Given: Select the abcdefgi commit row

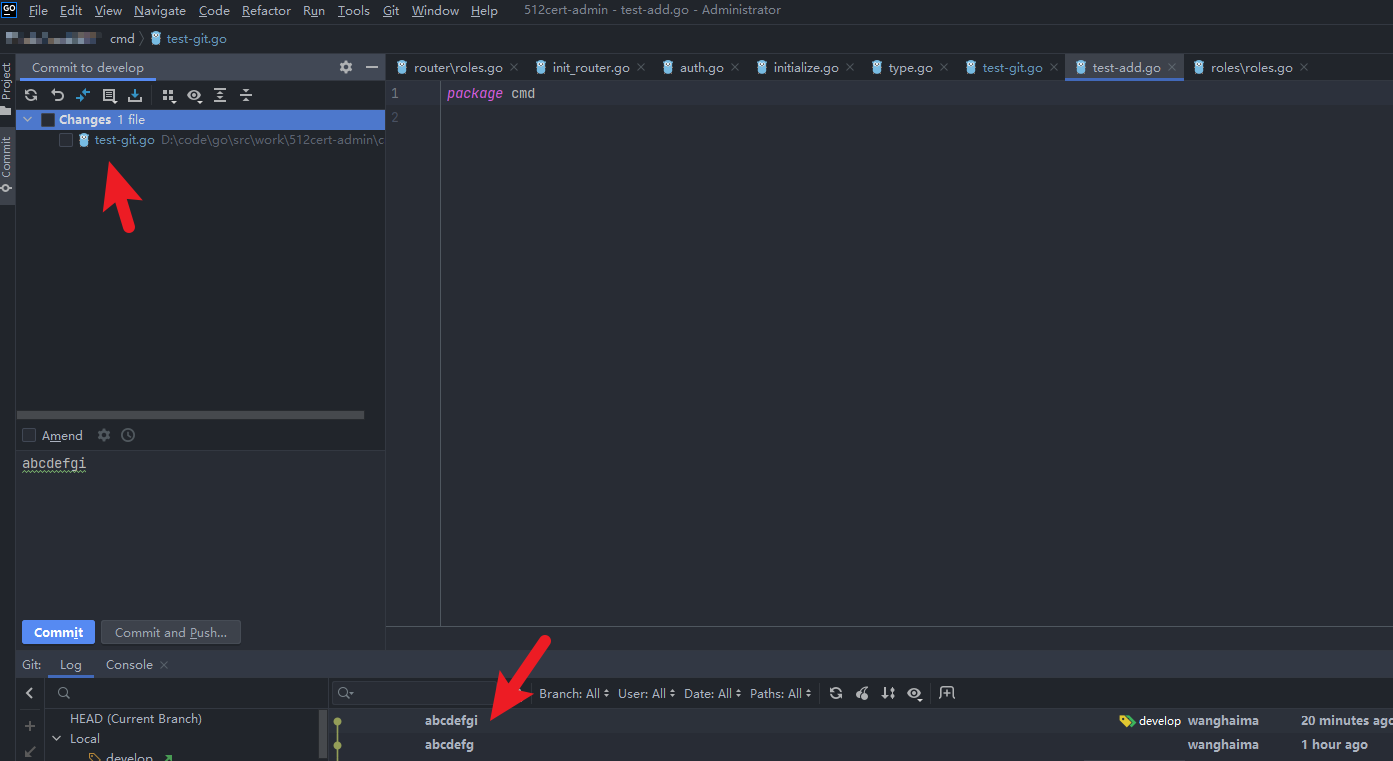Looking at the screenshot, I should pyautogui.click(x=861, y=721).
